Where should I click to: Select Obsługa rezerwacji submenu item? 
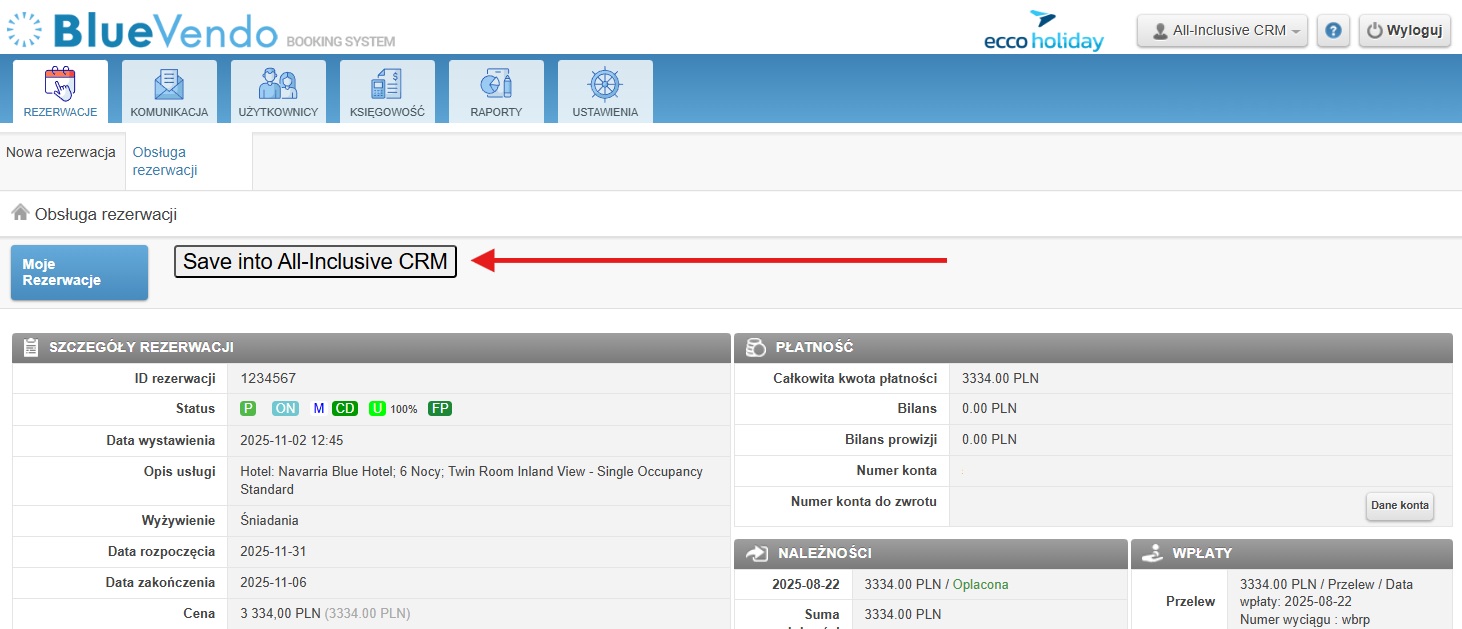pyautogui.click(x=165, y=161)
